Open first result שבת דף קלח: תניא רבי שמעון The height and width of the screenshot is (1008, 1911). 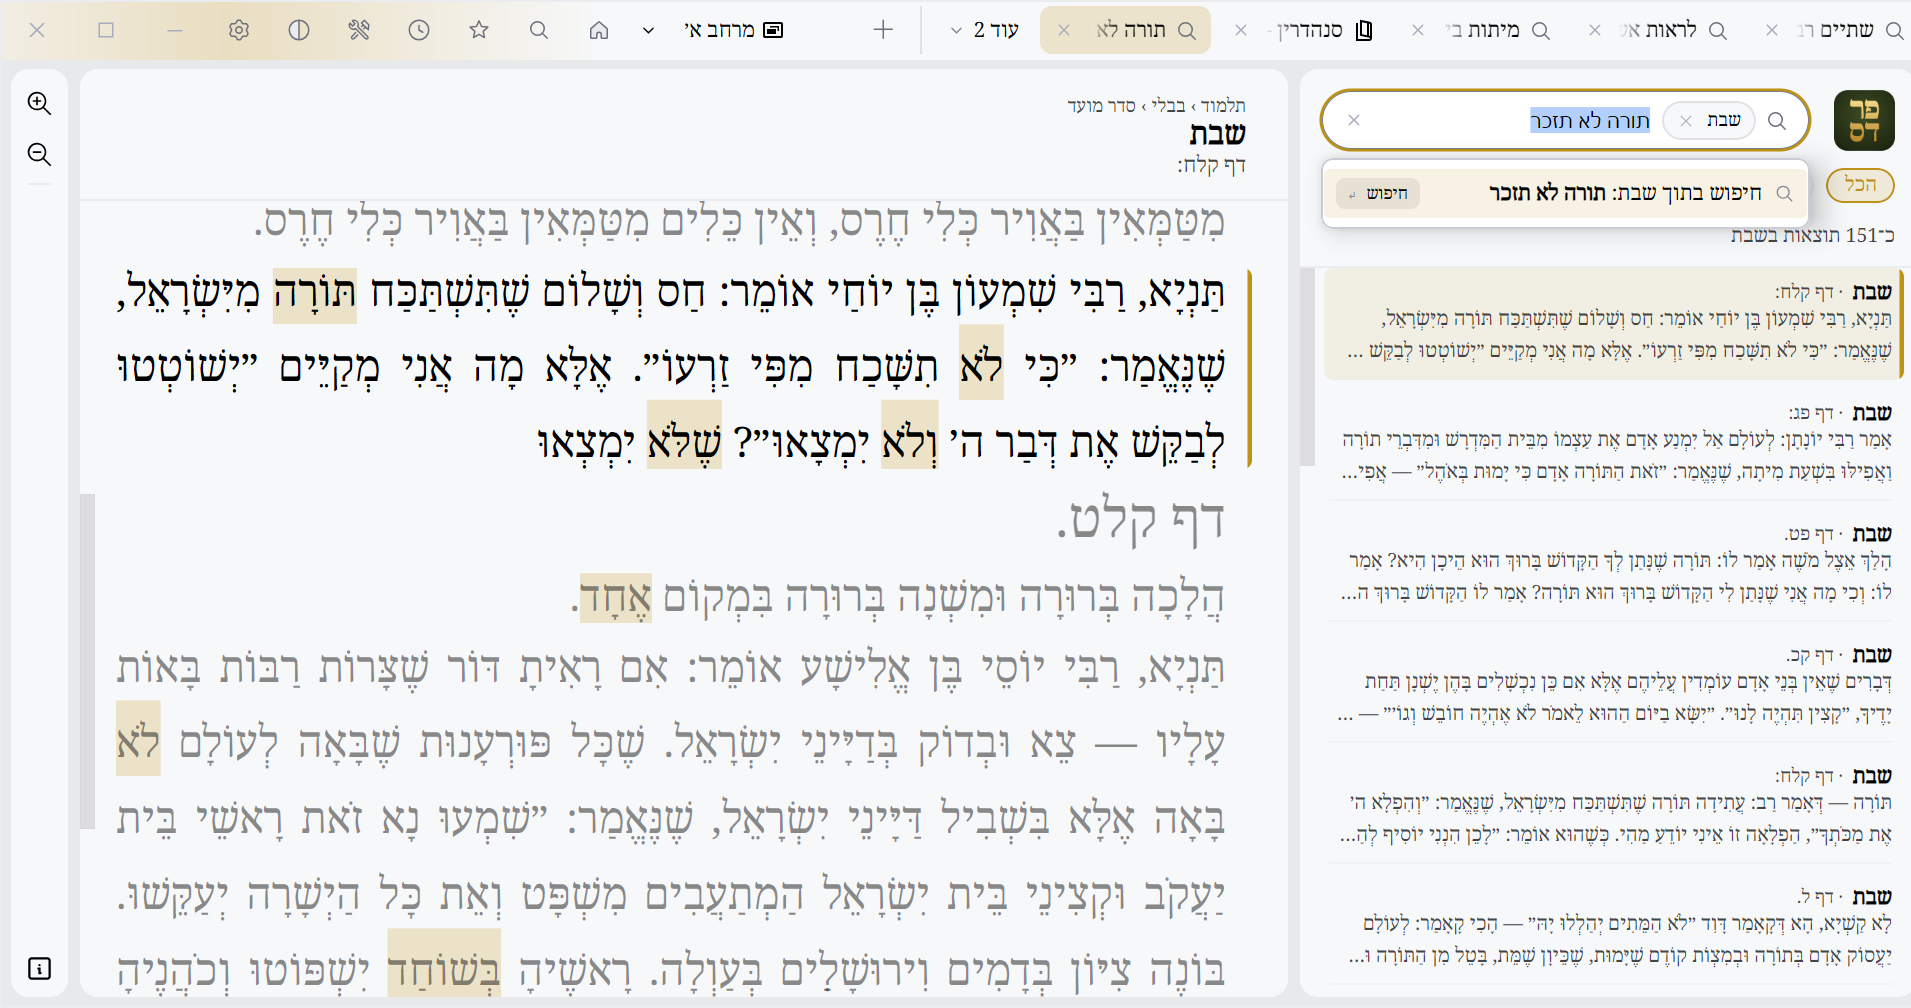coord(1612,322)
